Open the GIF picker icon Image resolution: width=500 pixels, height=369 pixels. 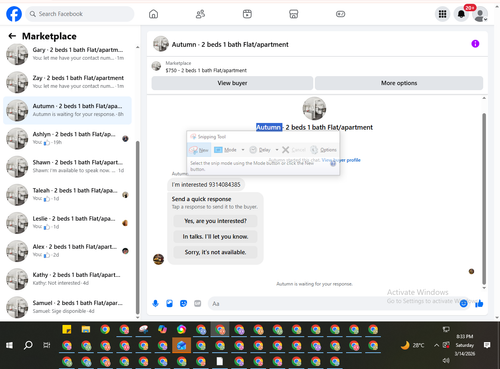(198, 303)
